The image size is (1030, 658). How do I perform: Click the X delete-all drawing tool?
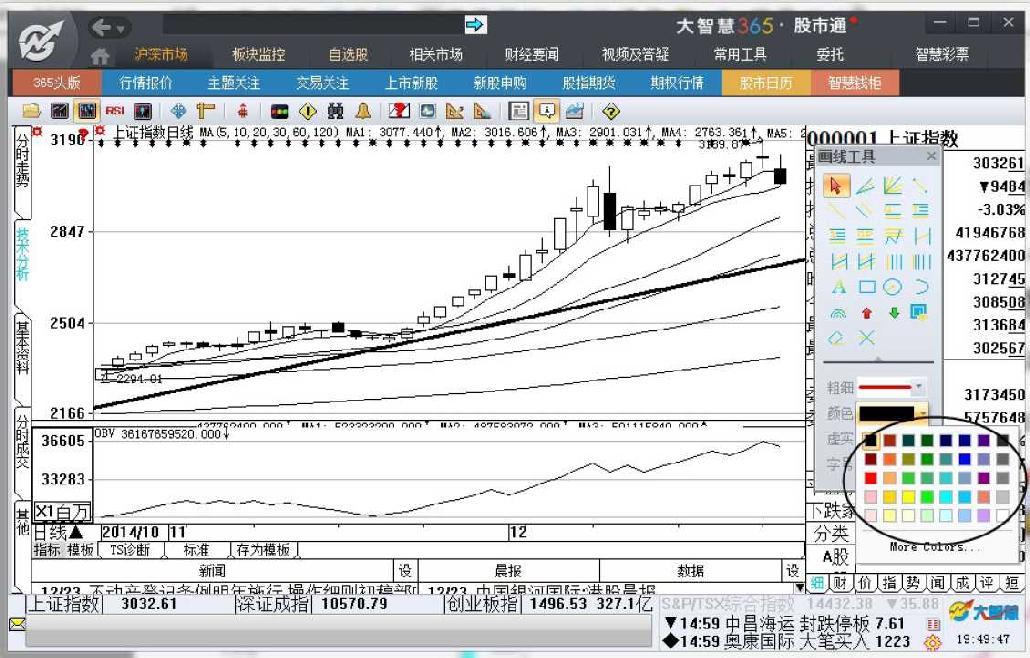click(866, 338)
